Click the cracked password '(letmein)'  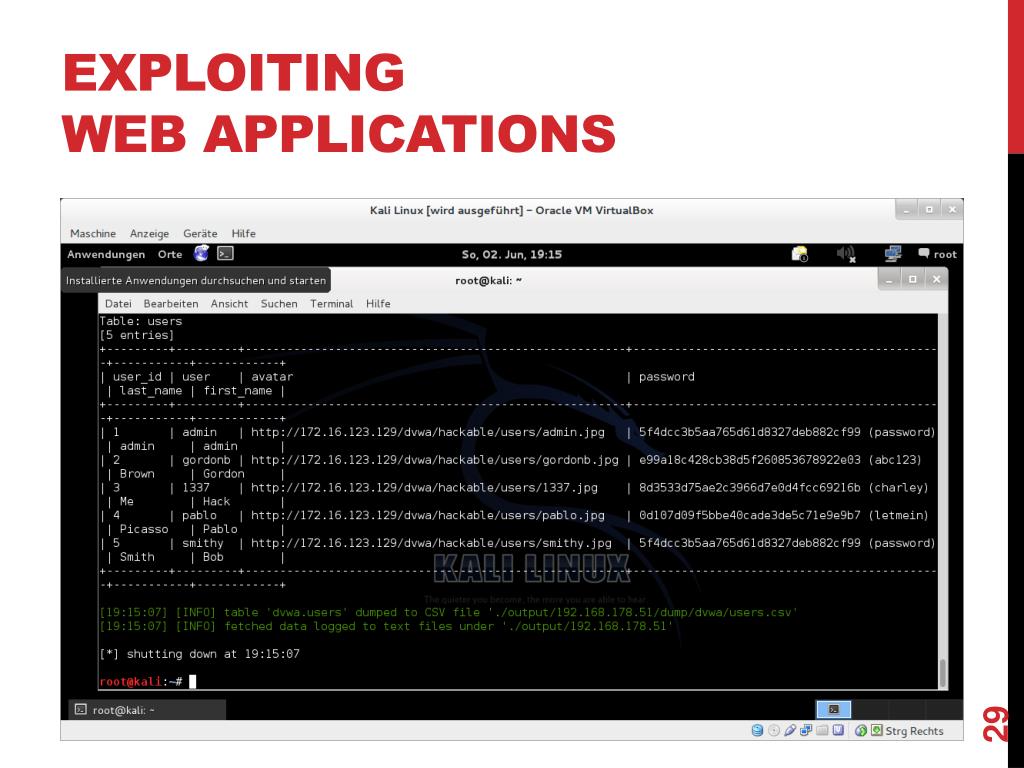899,515
